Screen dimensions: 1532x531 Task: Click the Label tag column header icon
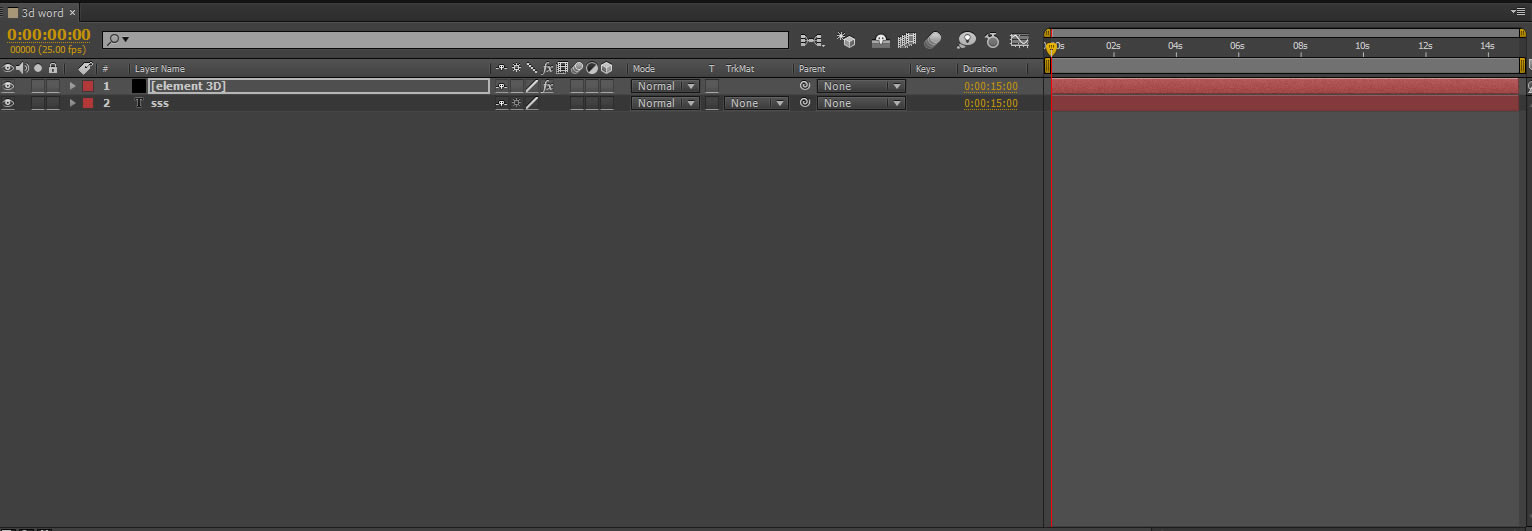[85, 69]
